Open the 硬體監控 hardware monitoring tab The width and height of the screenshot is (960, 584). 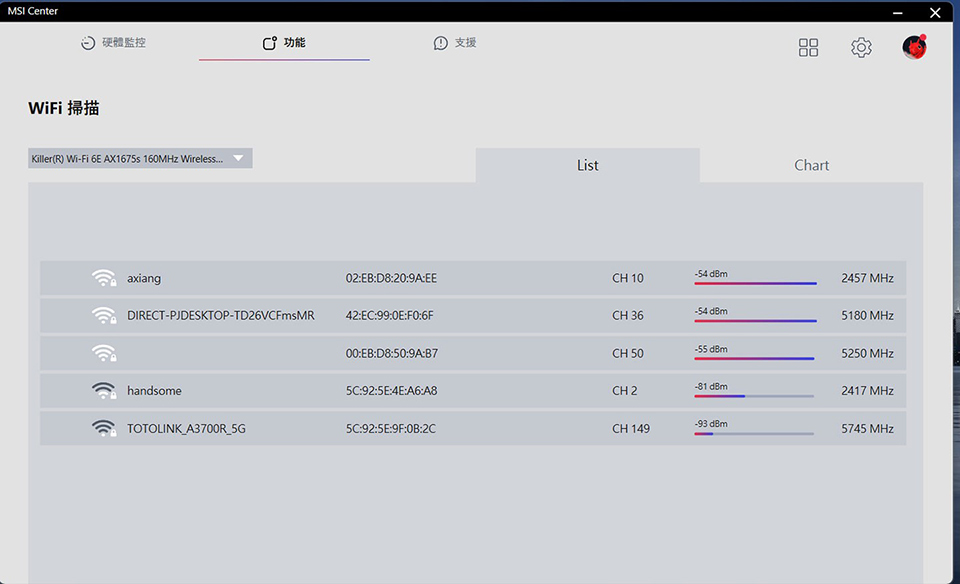click(x=113, y=42)
